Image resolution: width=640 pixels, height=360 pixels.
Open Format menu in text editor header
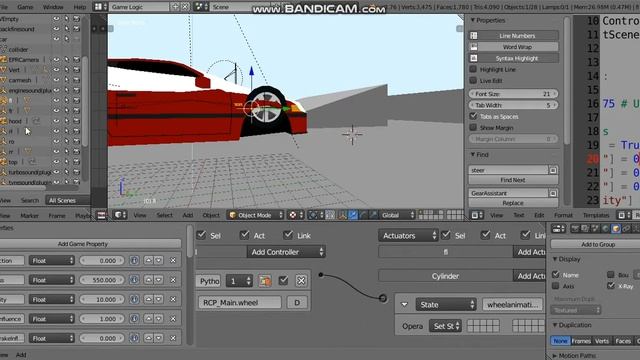click(563, 215)
